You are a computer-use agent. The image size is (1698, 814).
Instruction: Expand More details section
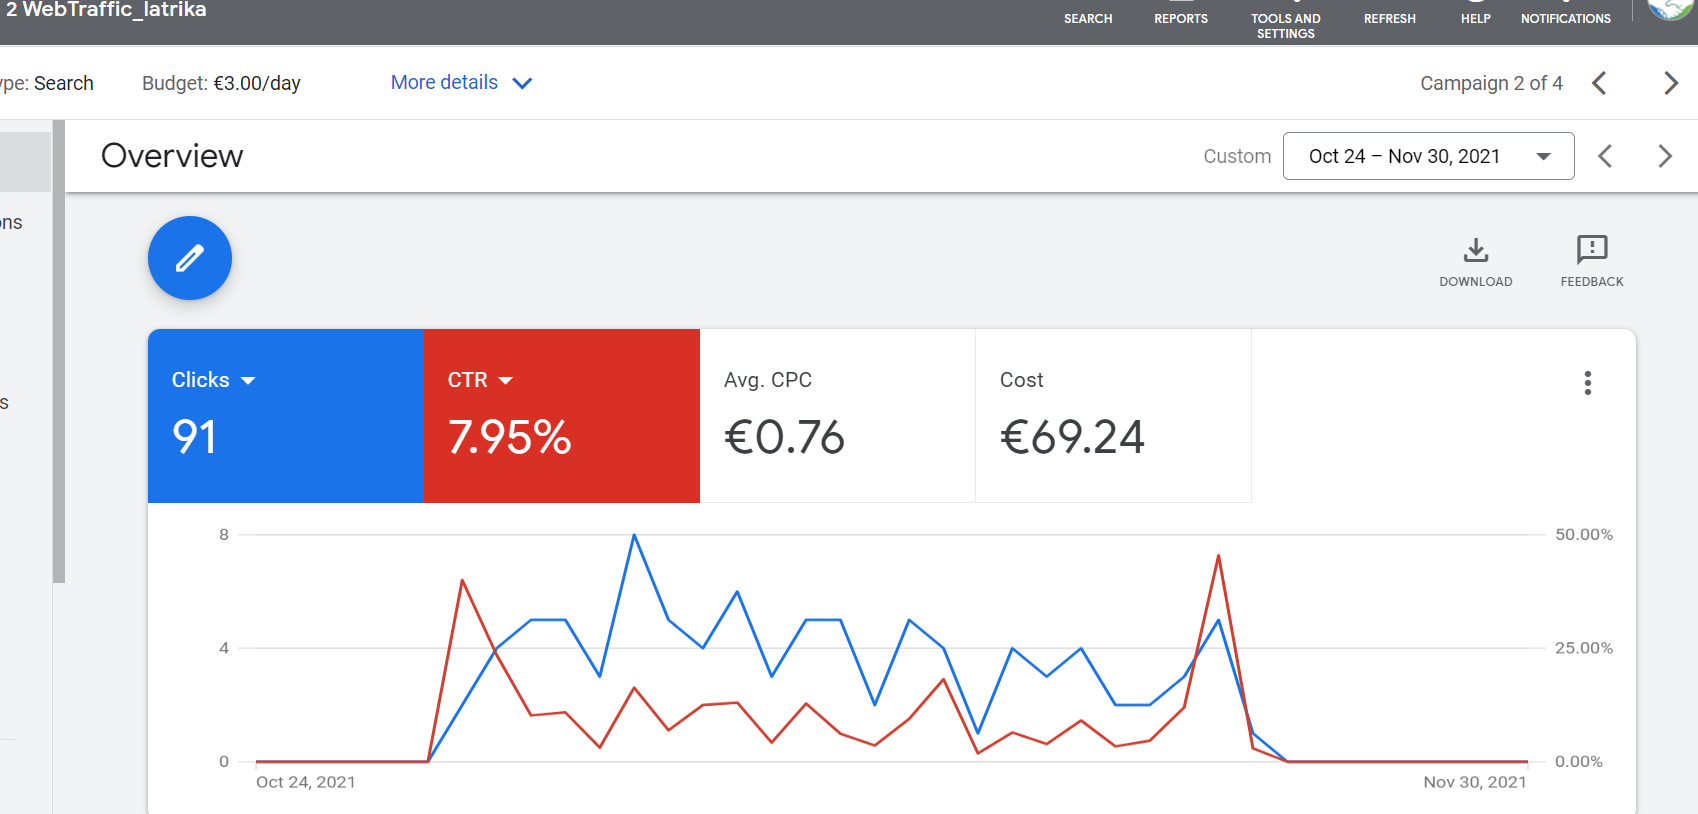(461, 83)
